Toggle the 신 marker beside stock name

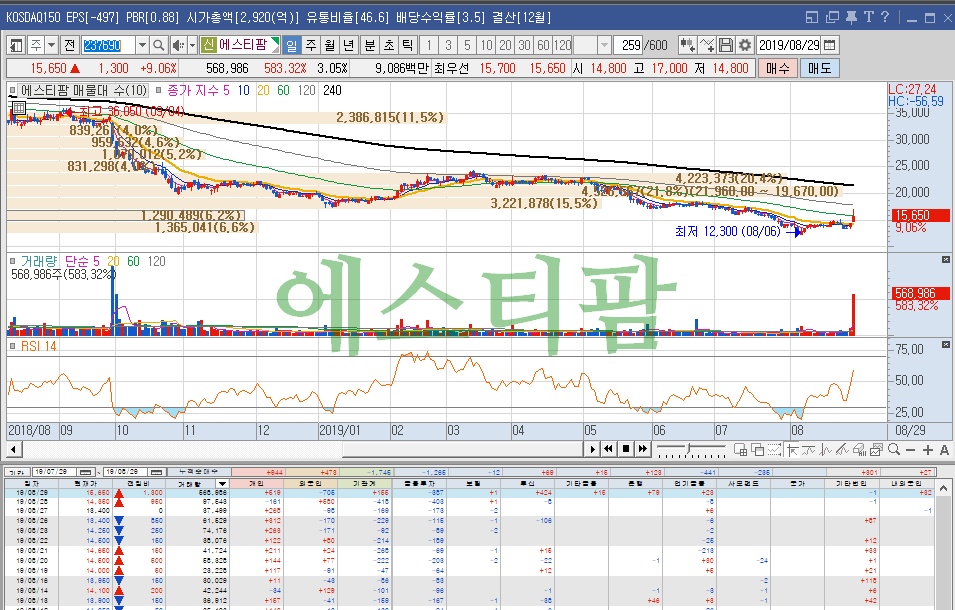click(208, 45)
